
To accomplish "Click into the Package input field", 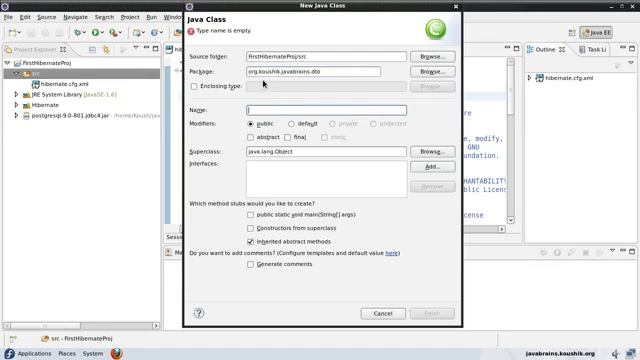I will point(313,71).
